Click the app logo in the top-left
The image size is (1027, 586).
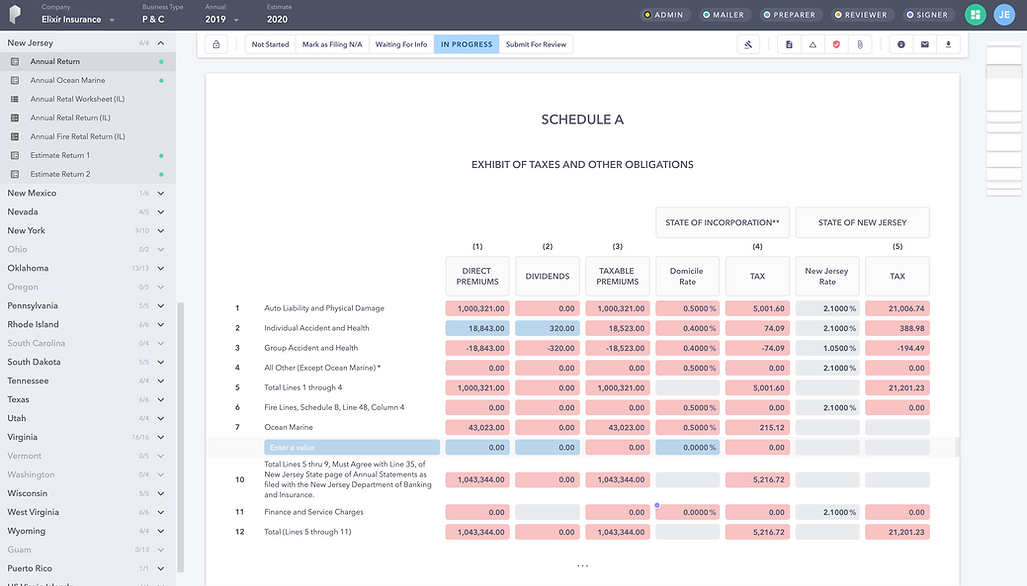coord(15,14)
